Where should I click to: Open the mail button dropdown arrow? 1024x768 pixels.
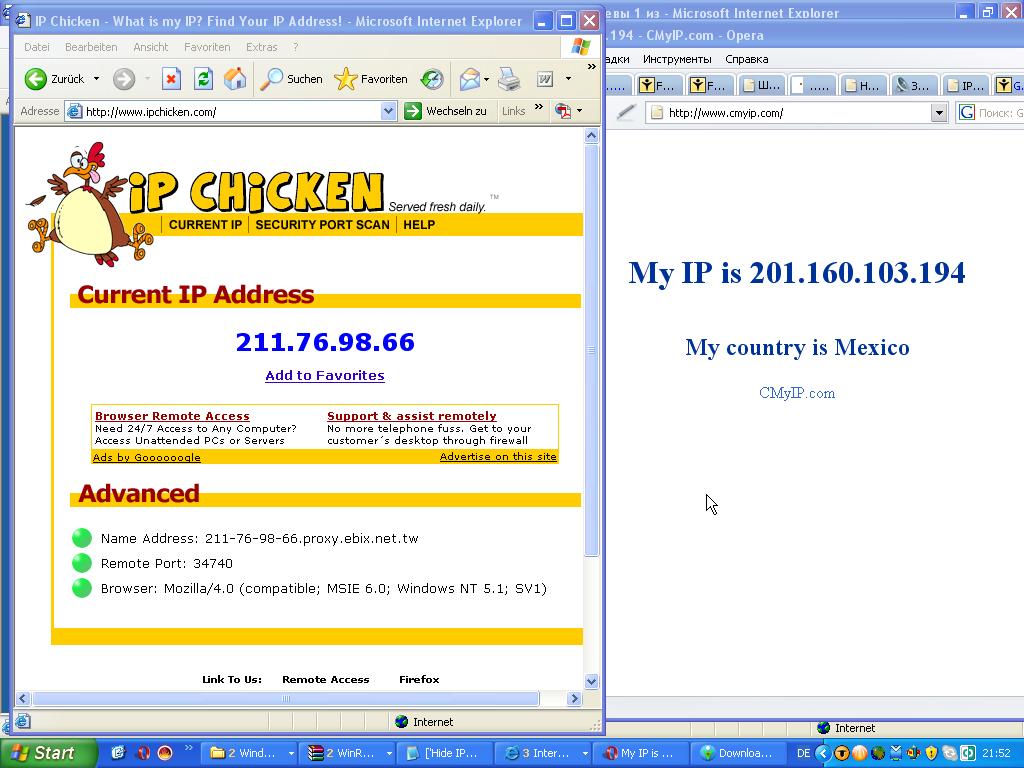point(487,80)
